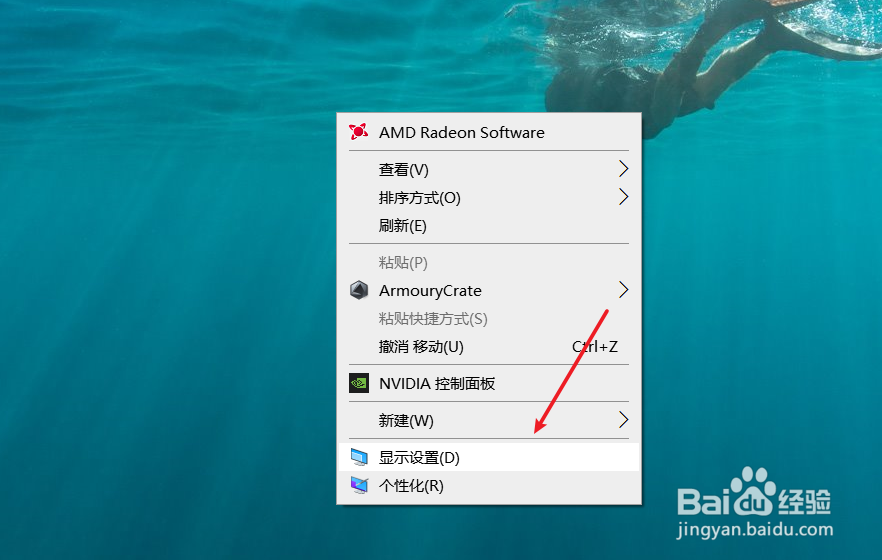This screenshot has height=560, width=882.
Task: Open the ArmouryCrate menu entry
Action: click(488, 291)
